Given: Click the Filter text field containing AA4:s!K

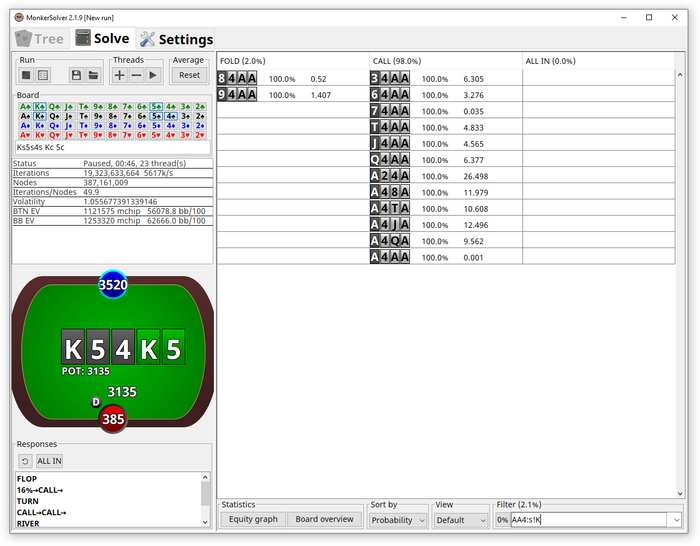Looking at the screenshot, I should 588,520.
